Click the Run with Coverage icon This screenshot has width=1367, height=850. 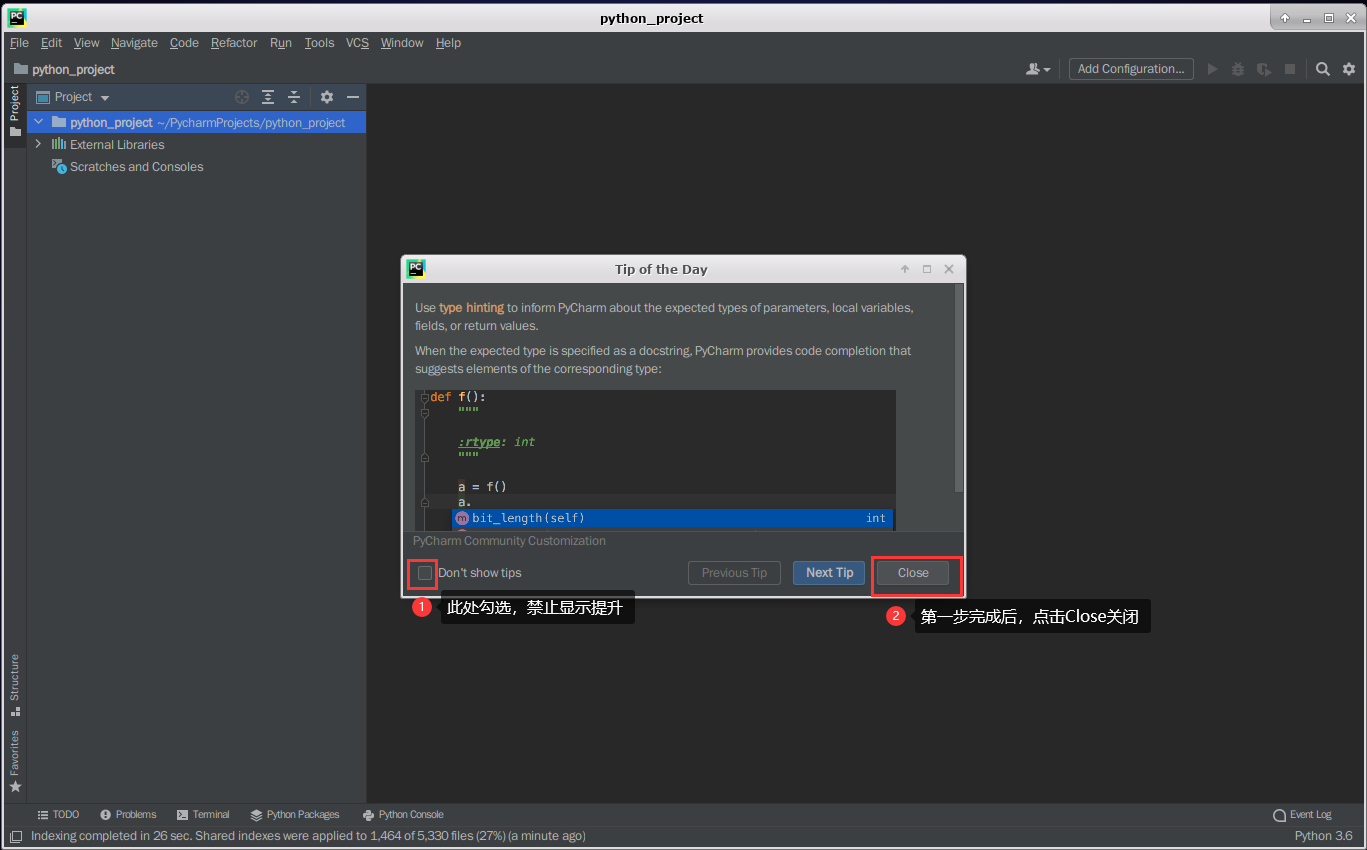(x=1264, y=69)
